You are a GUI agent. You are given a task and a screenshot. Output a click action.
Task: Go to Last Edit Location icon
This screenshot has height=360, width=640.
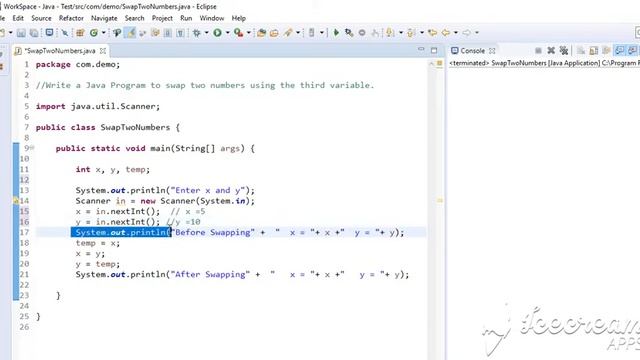pyautogui.click(x=432, y=32)
